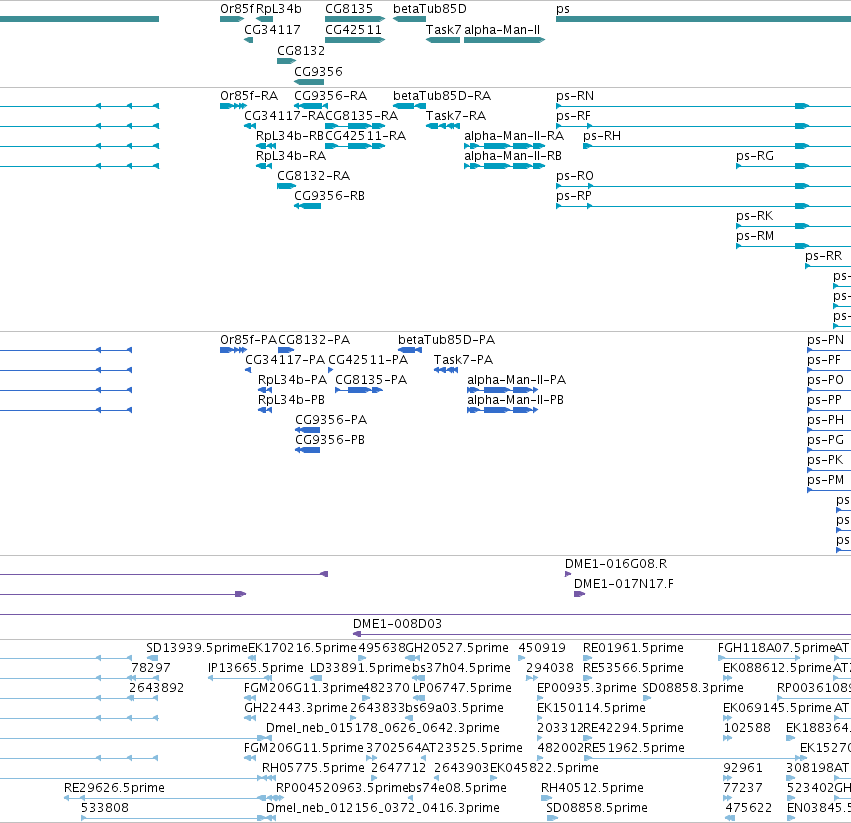
Task: Select the Dmel_neb_012156_0372_0416.3prime label
Action: tap(382, 808)
